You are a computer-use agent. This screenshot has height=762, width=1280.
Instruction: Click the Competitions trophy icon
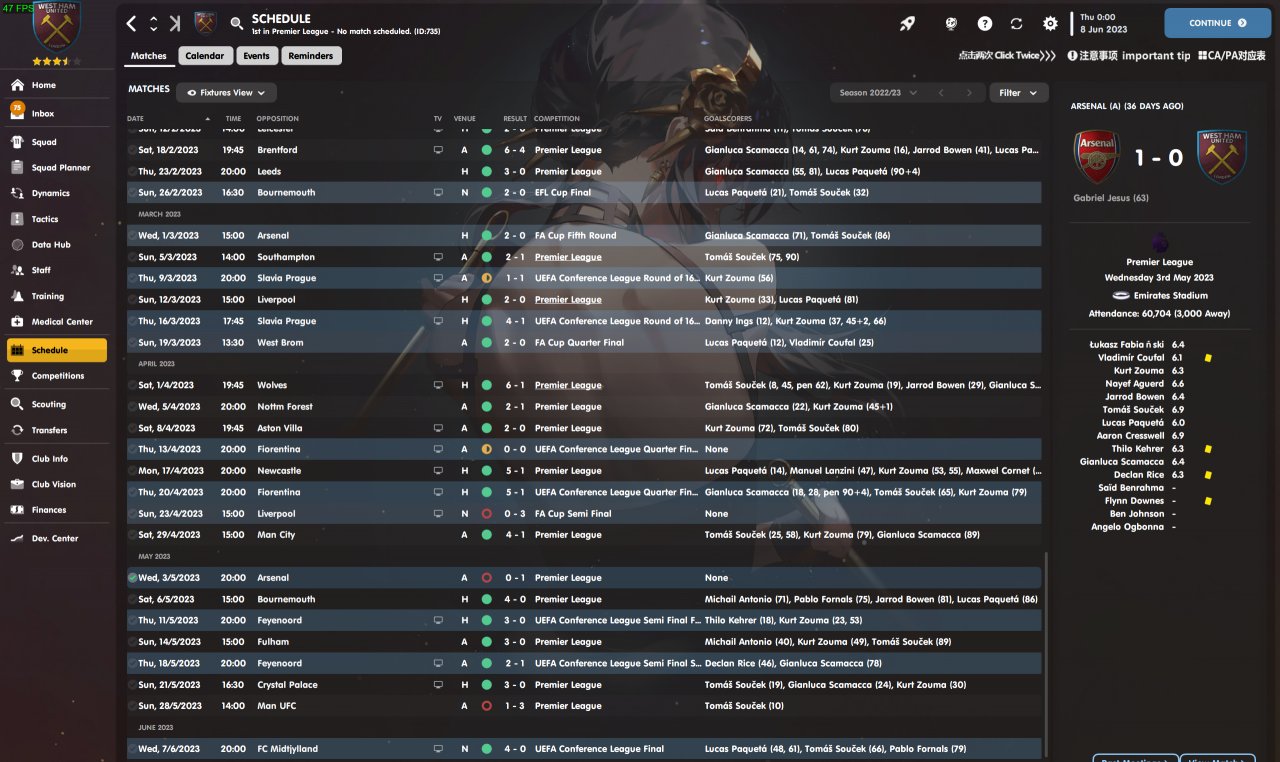click(x=17, y=376)
